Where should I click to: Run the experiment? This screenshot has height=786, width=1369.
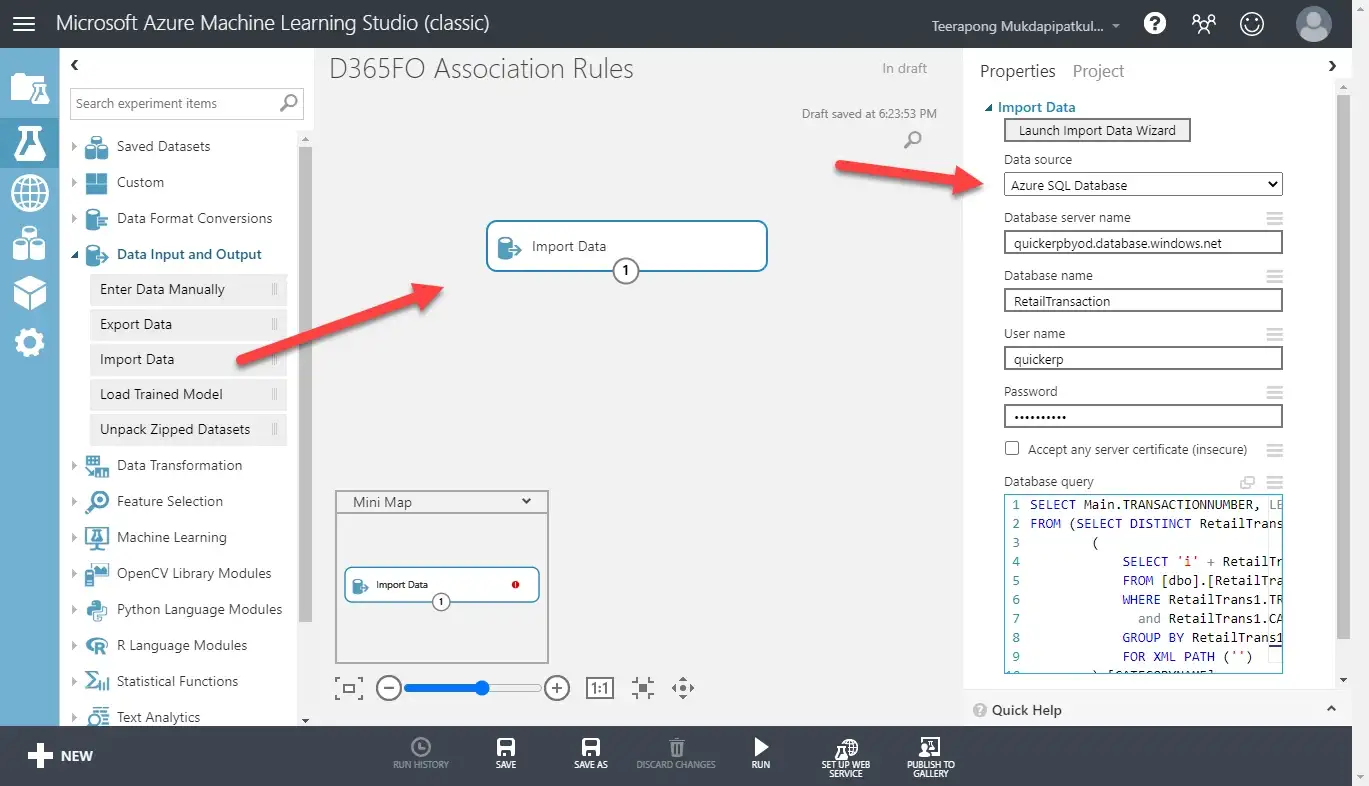(x=761, y=754)
